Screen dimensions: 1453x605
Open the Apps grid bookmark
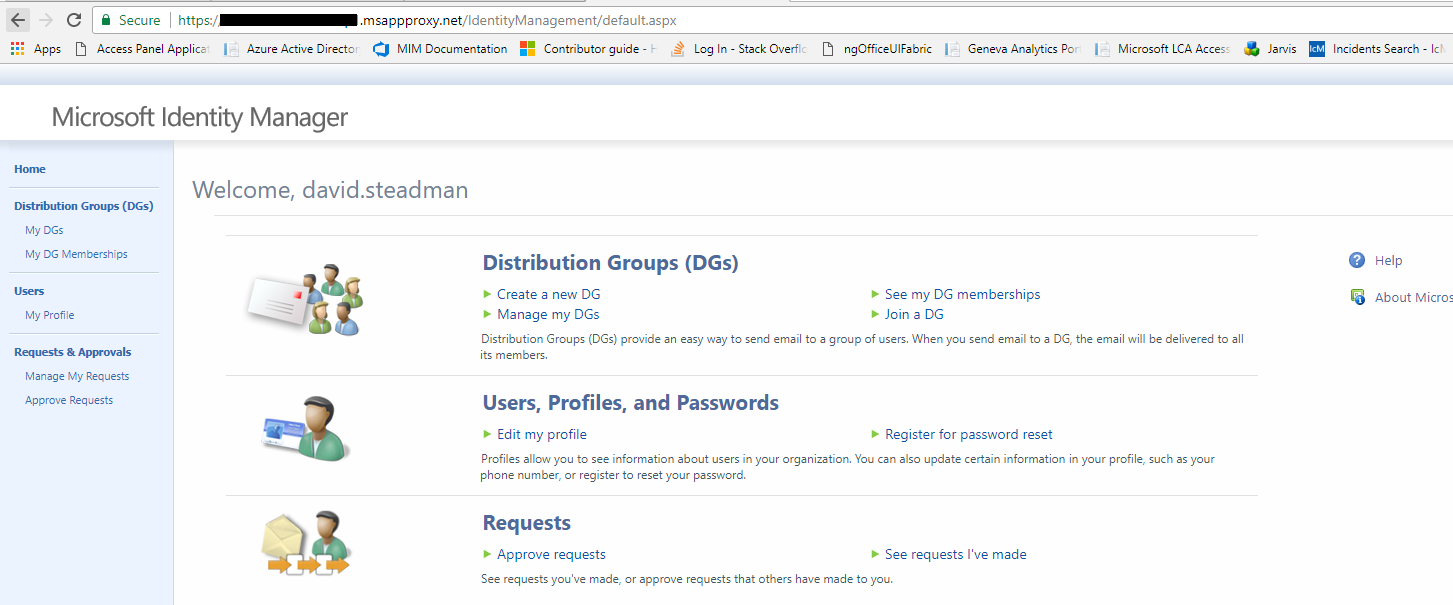pyautogui.click(x=36, y=48)
